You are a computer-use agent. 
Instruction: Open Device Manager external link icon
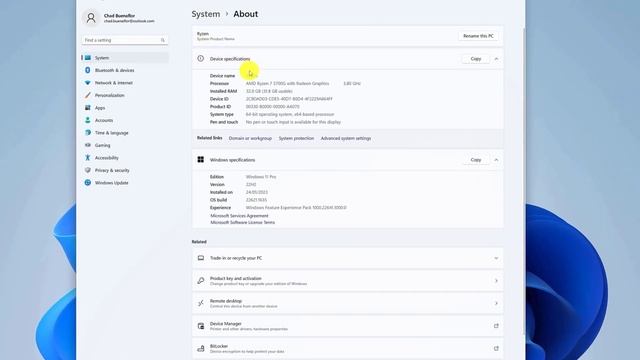(x=496, y=326)
